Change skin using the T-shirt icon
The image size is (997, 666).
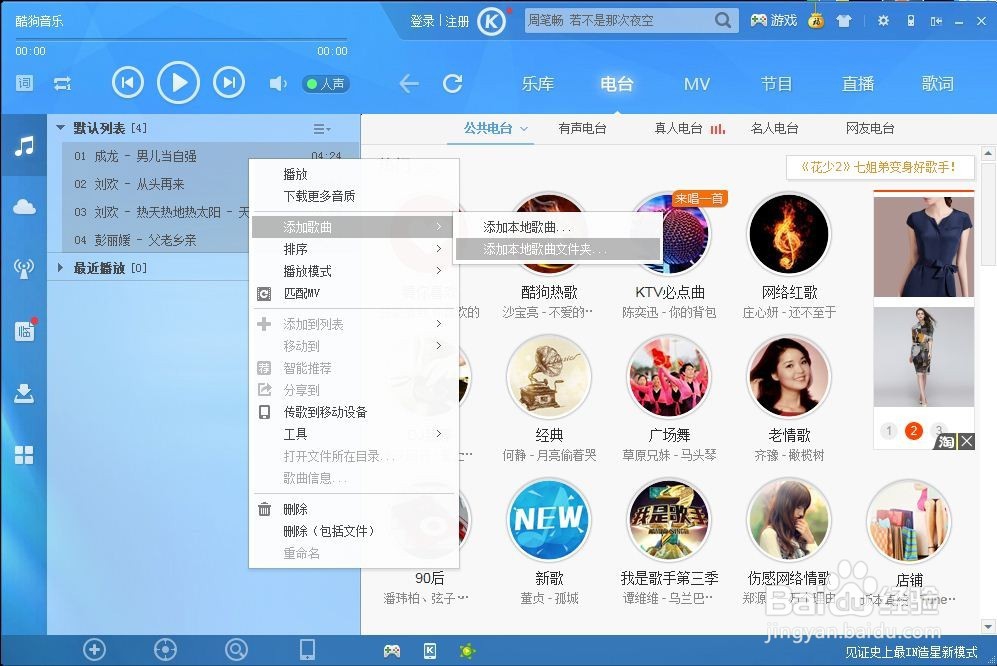(x=844, y=20)
